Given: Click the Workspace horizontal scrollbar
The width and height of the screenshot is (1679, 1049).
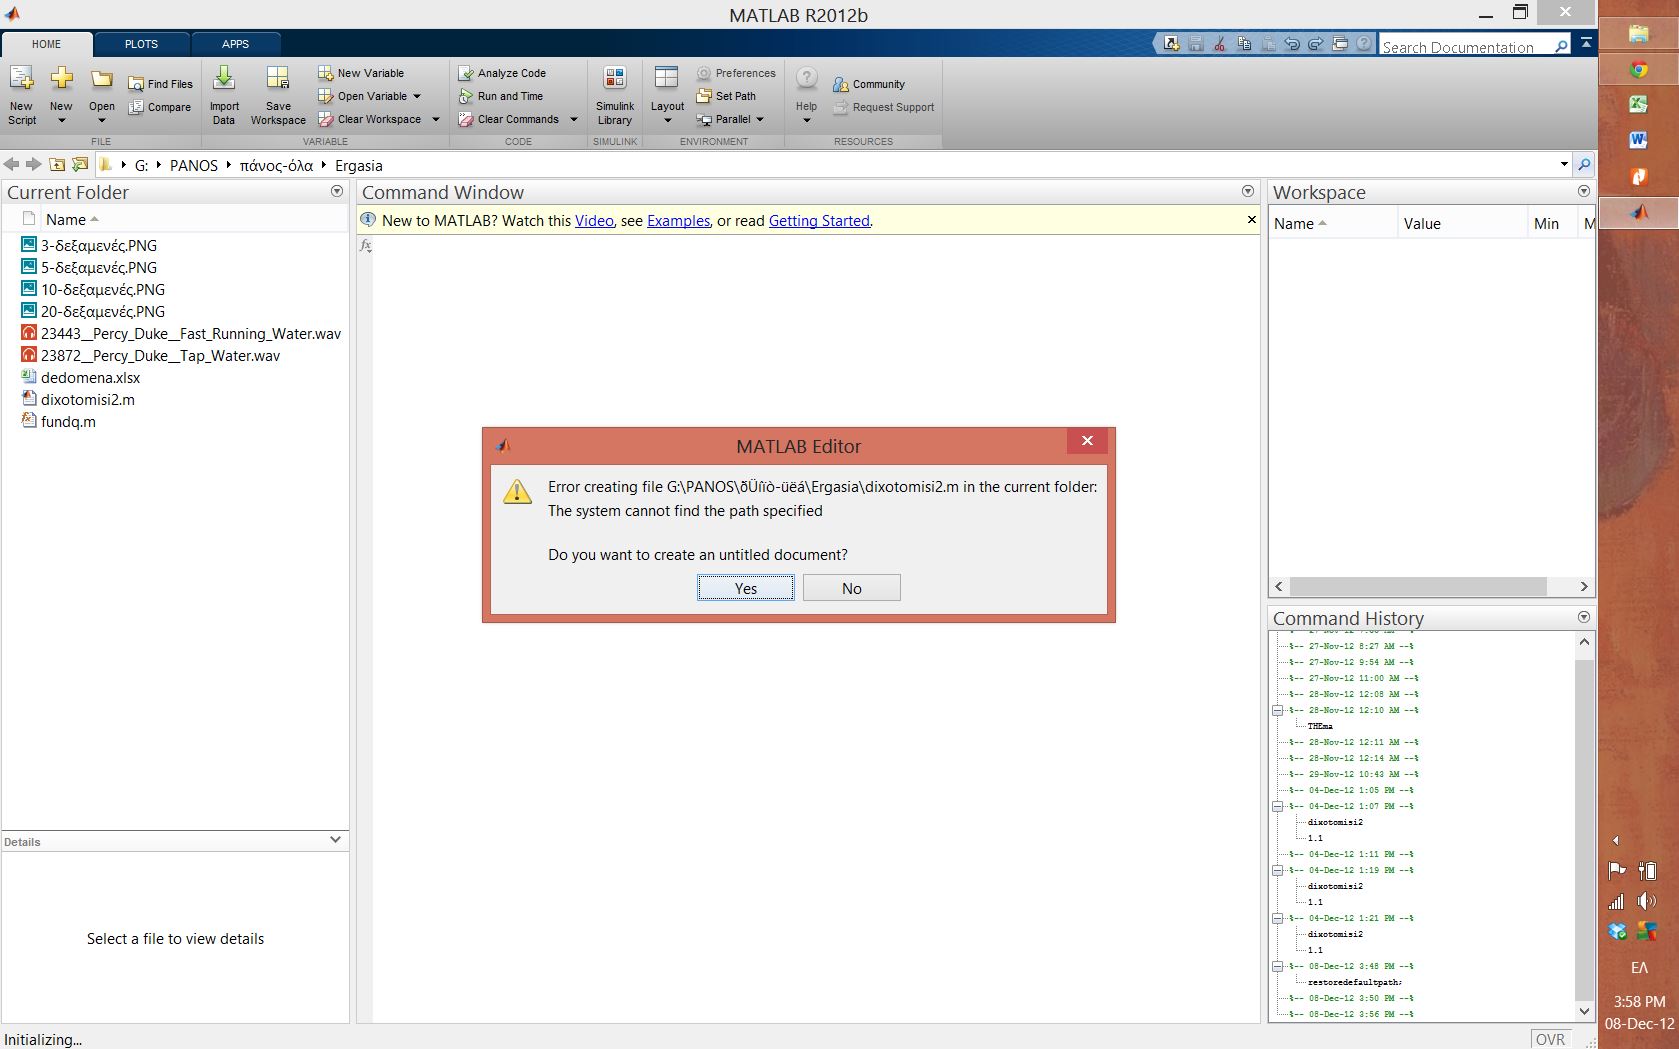Looking at the screenshot, I should pos(1418,587).
